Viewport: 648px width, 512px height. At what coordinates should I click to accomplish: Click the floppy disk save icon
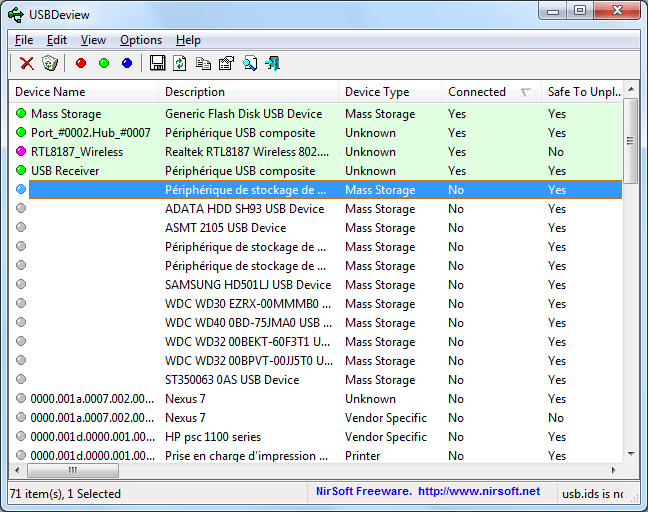(158, 63)
